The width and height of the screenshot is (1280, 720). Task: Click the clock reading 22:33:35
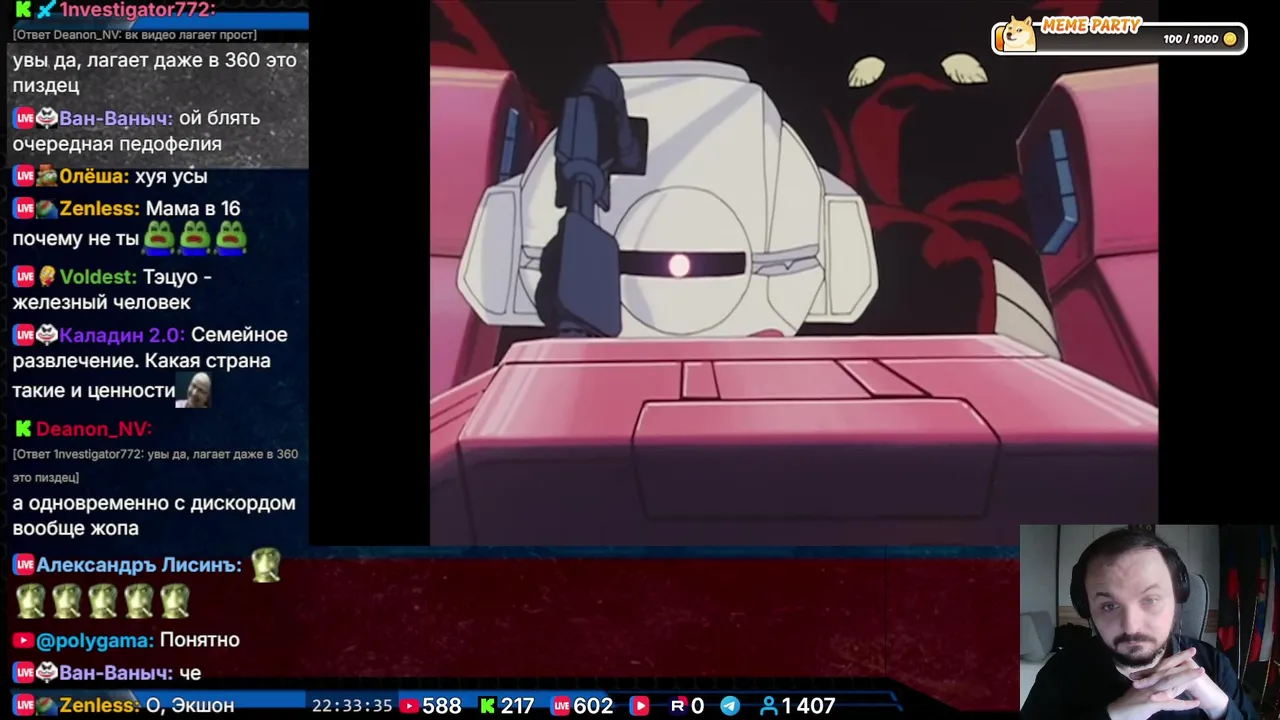click(x=352, y=706)
